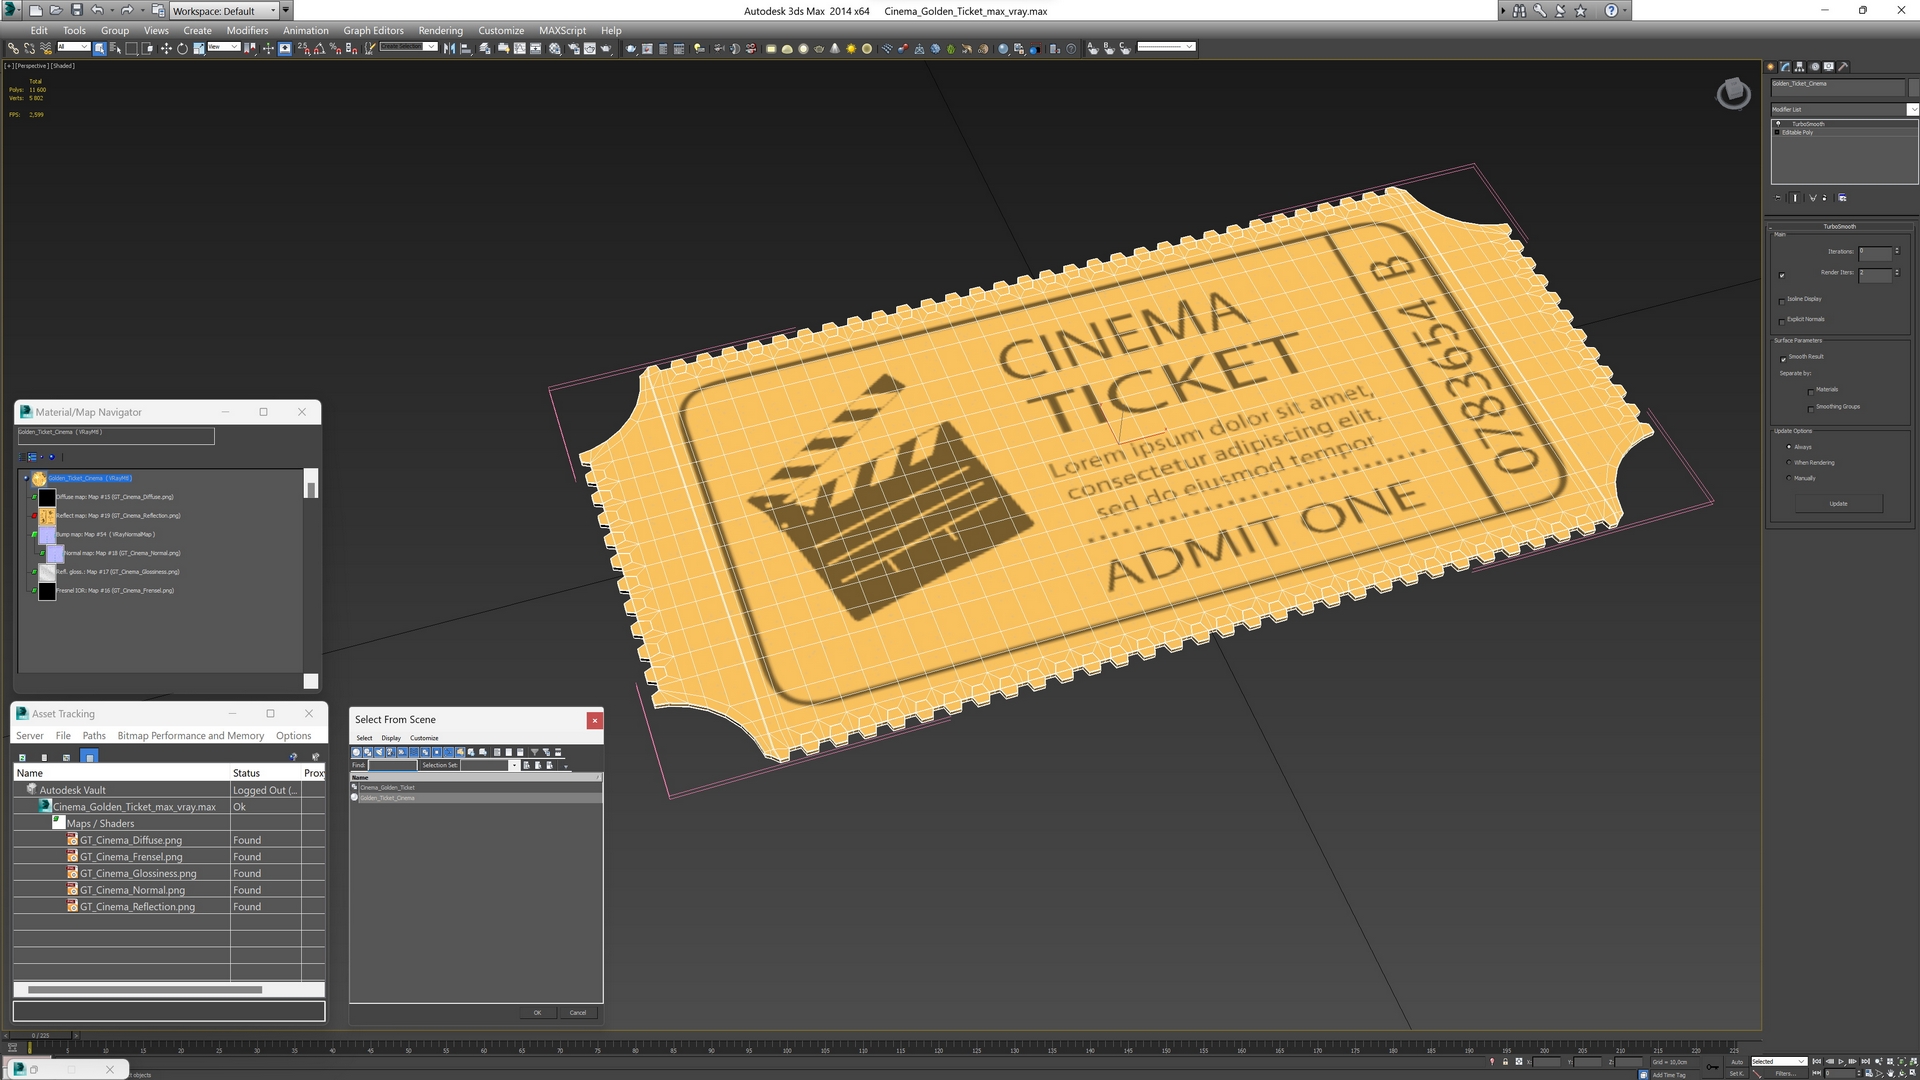Select GT_Cinema_Normal.png in Asset Tracking
Screen dimensions: 1920x1080
[132, 890]
